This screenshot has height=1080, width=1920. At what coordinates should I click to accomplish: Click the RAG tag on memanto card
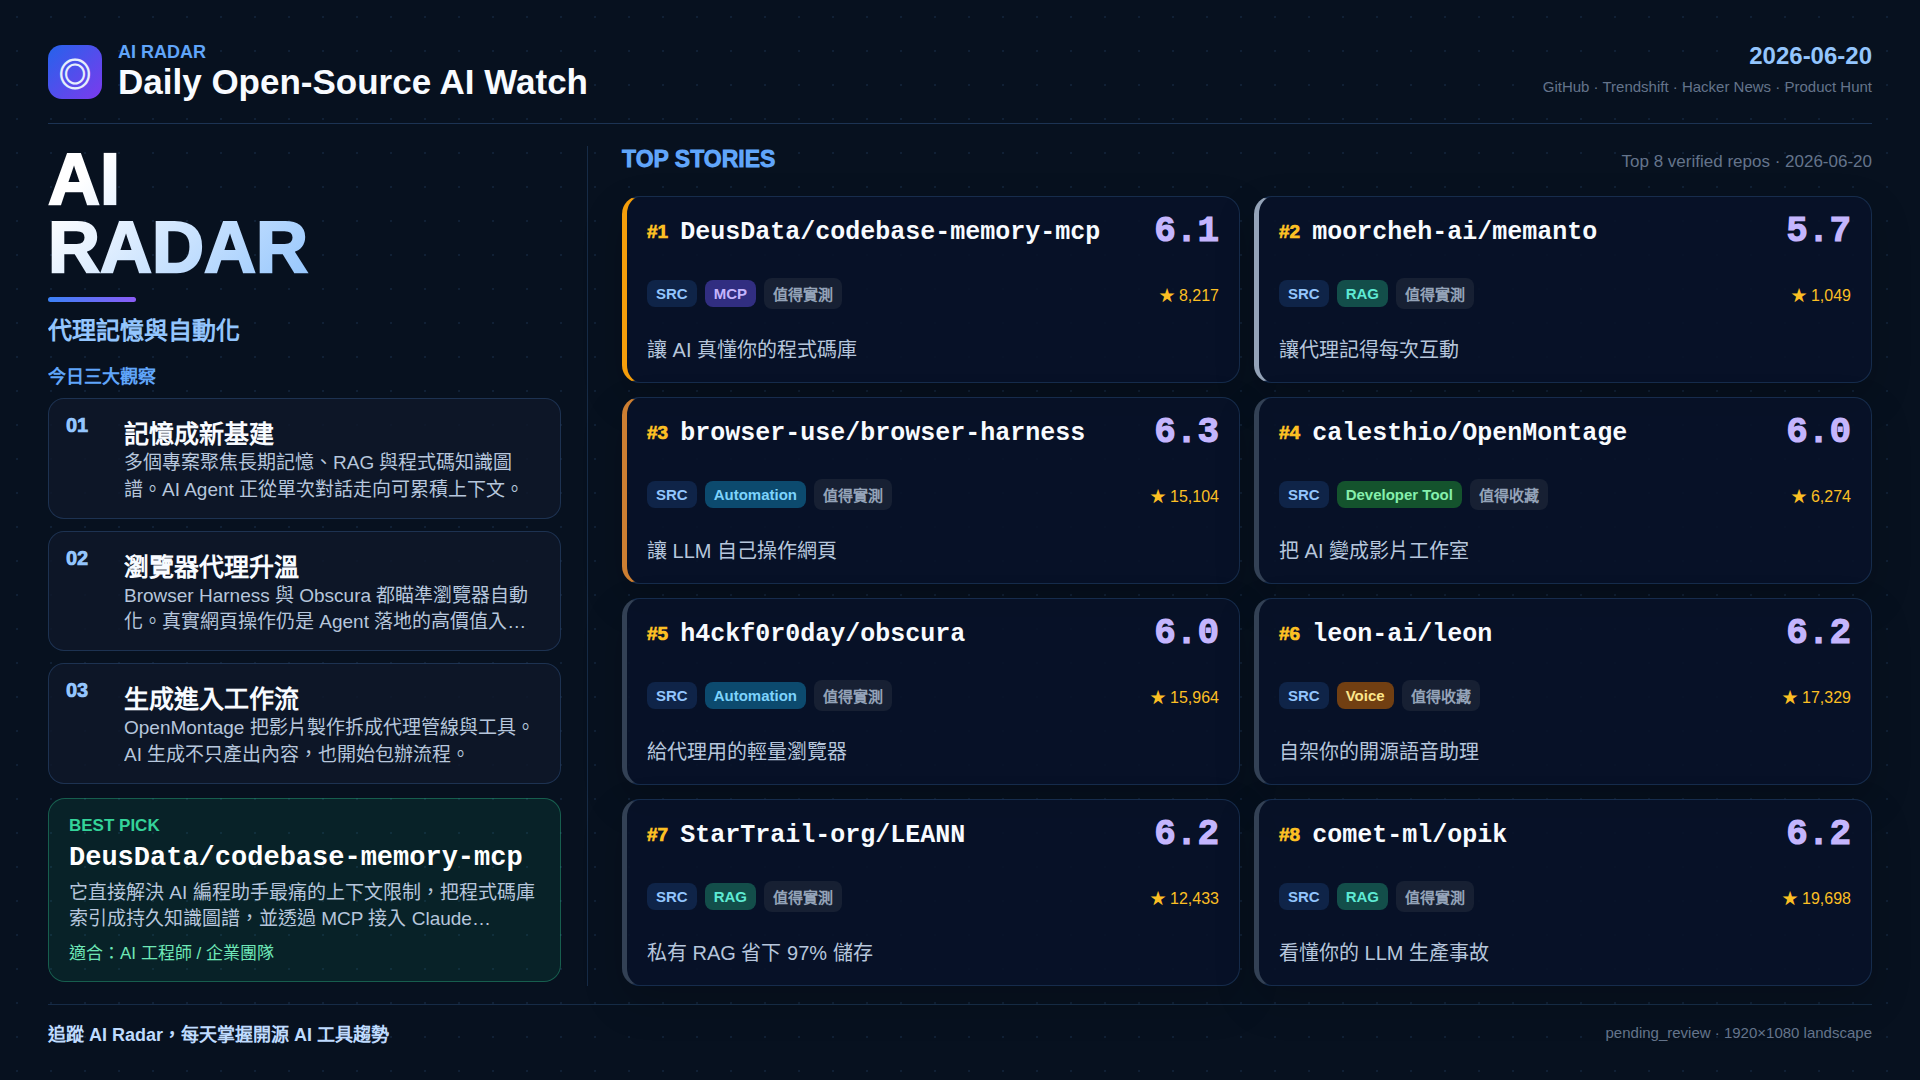(1362, 294)
